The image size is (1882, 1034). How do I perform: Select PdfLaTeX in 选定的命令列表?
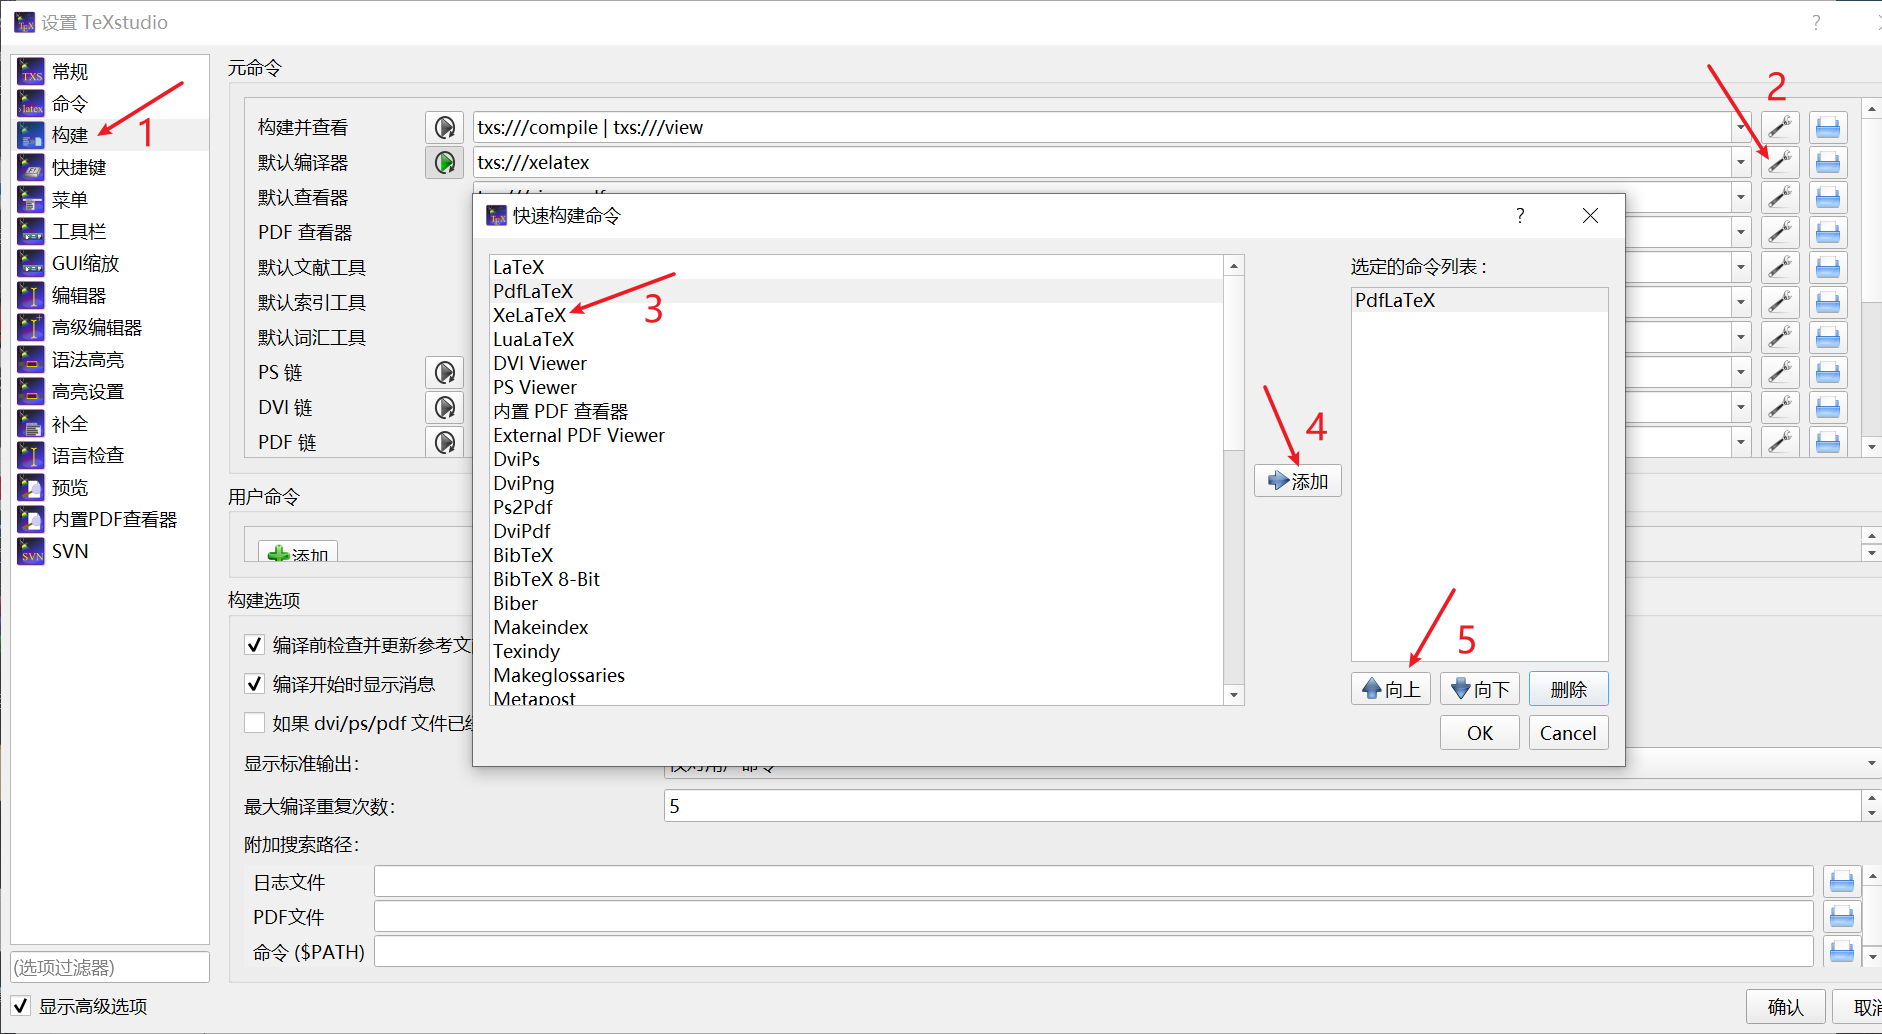tap(1480, 300)
